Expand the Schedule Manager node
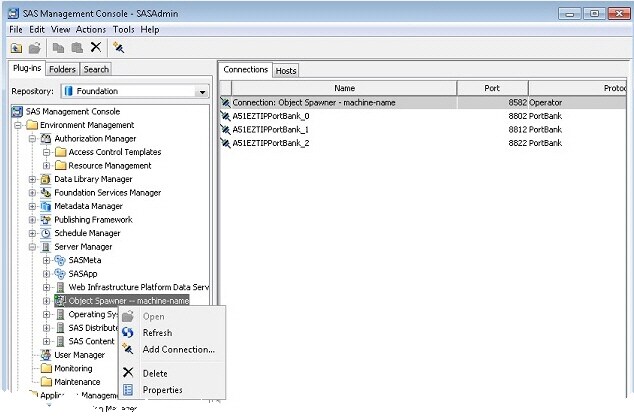This screenshot has width=634, height=419. click(x=32, y=233)
